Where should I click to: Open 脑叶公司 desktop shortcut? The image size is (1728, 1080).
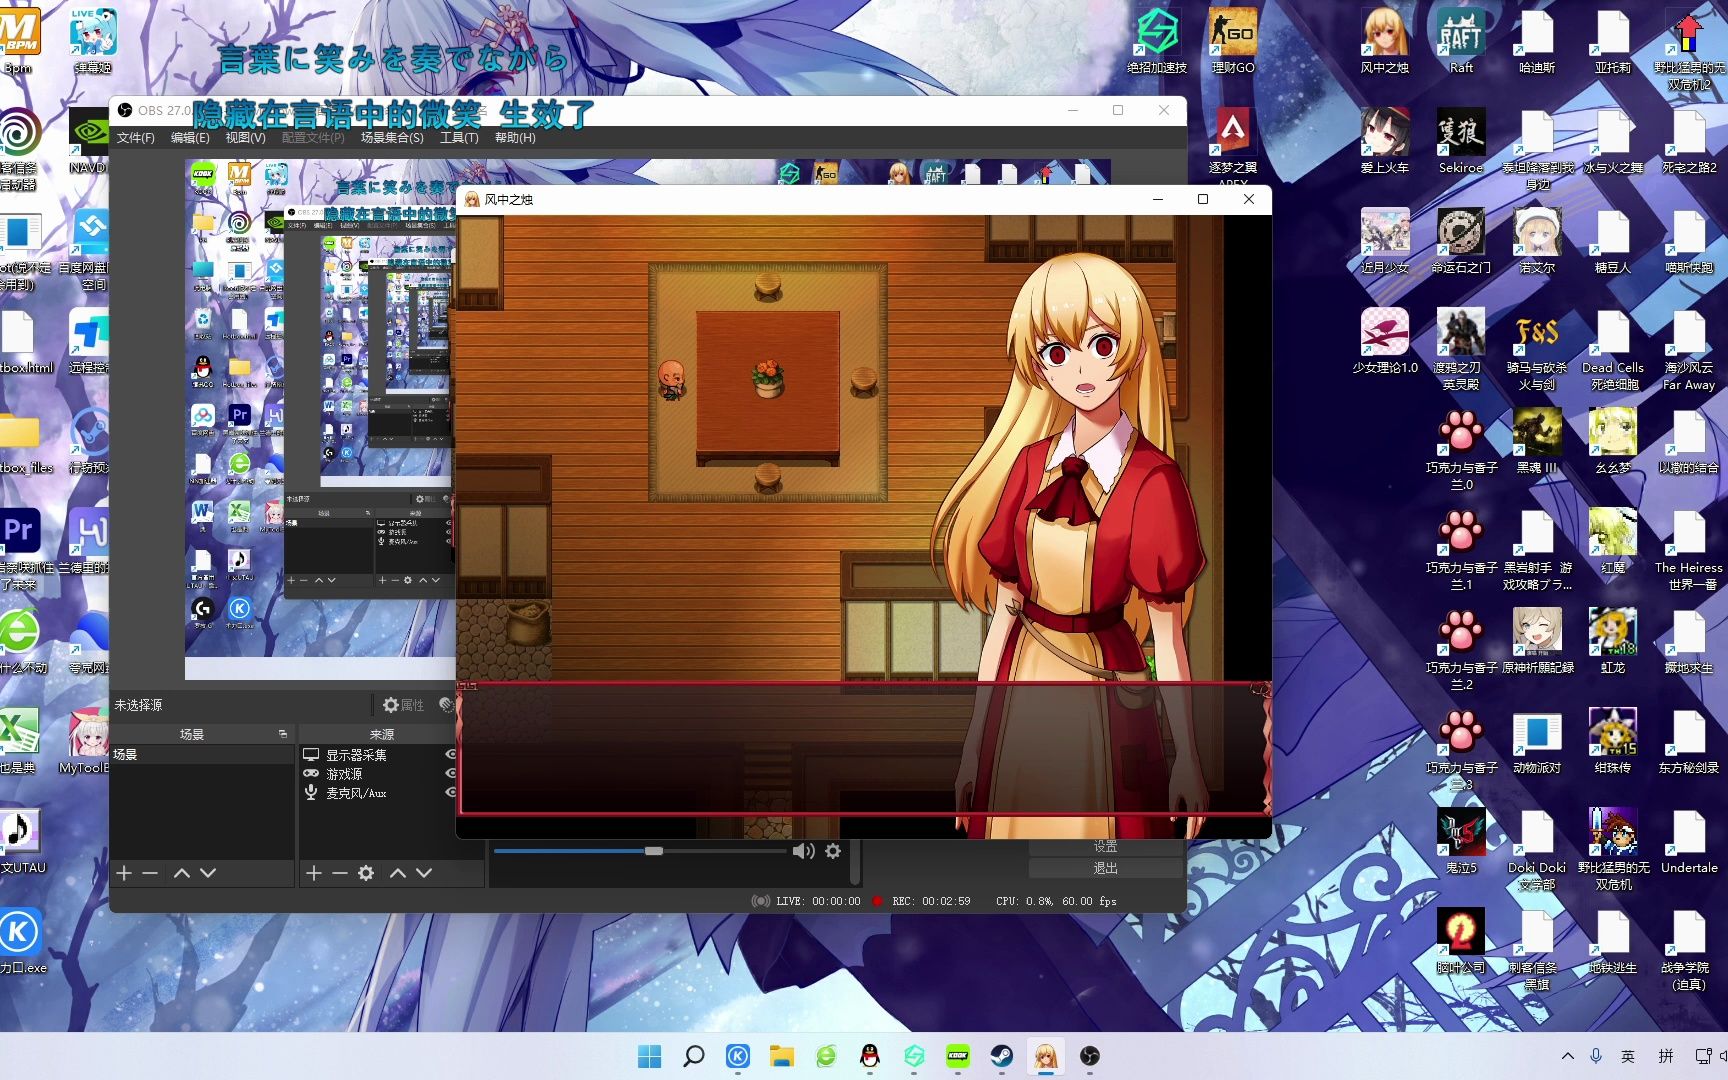pyautogui.click(x=1461, y=942)
